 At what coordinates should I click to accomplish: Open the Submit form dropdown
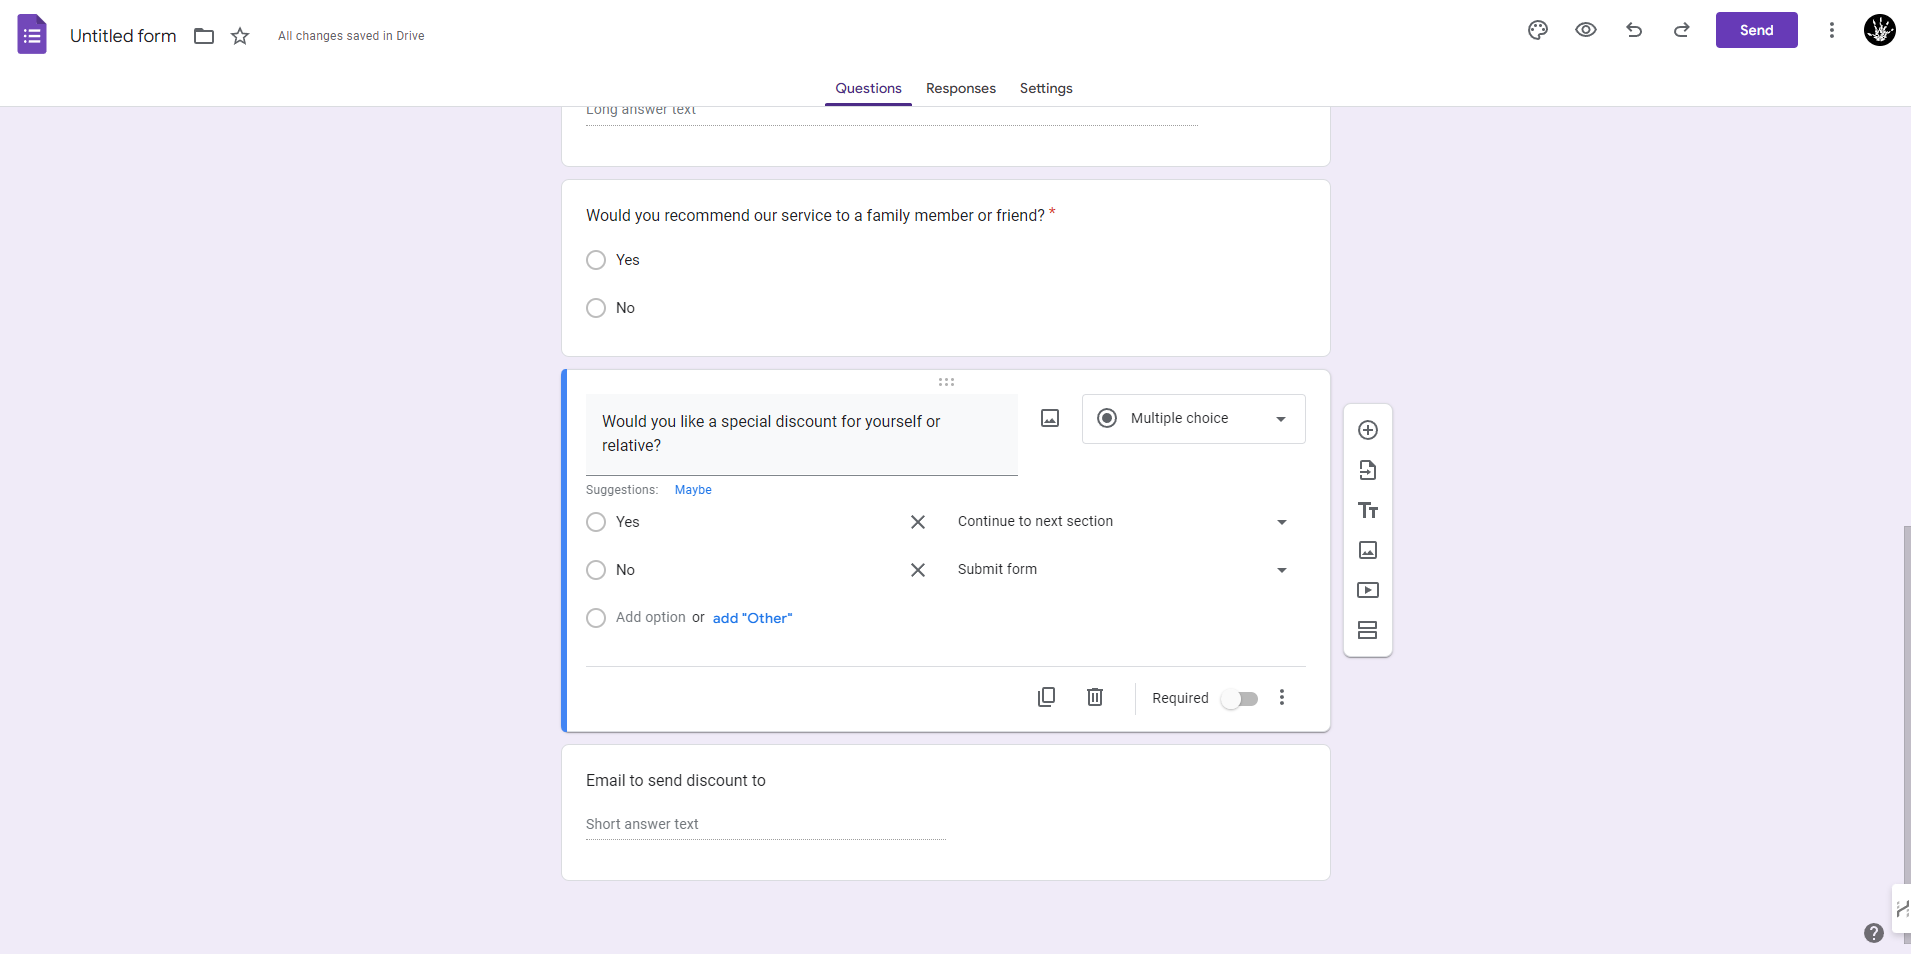point(1122,570)
